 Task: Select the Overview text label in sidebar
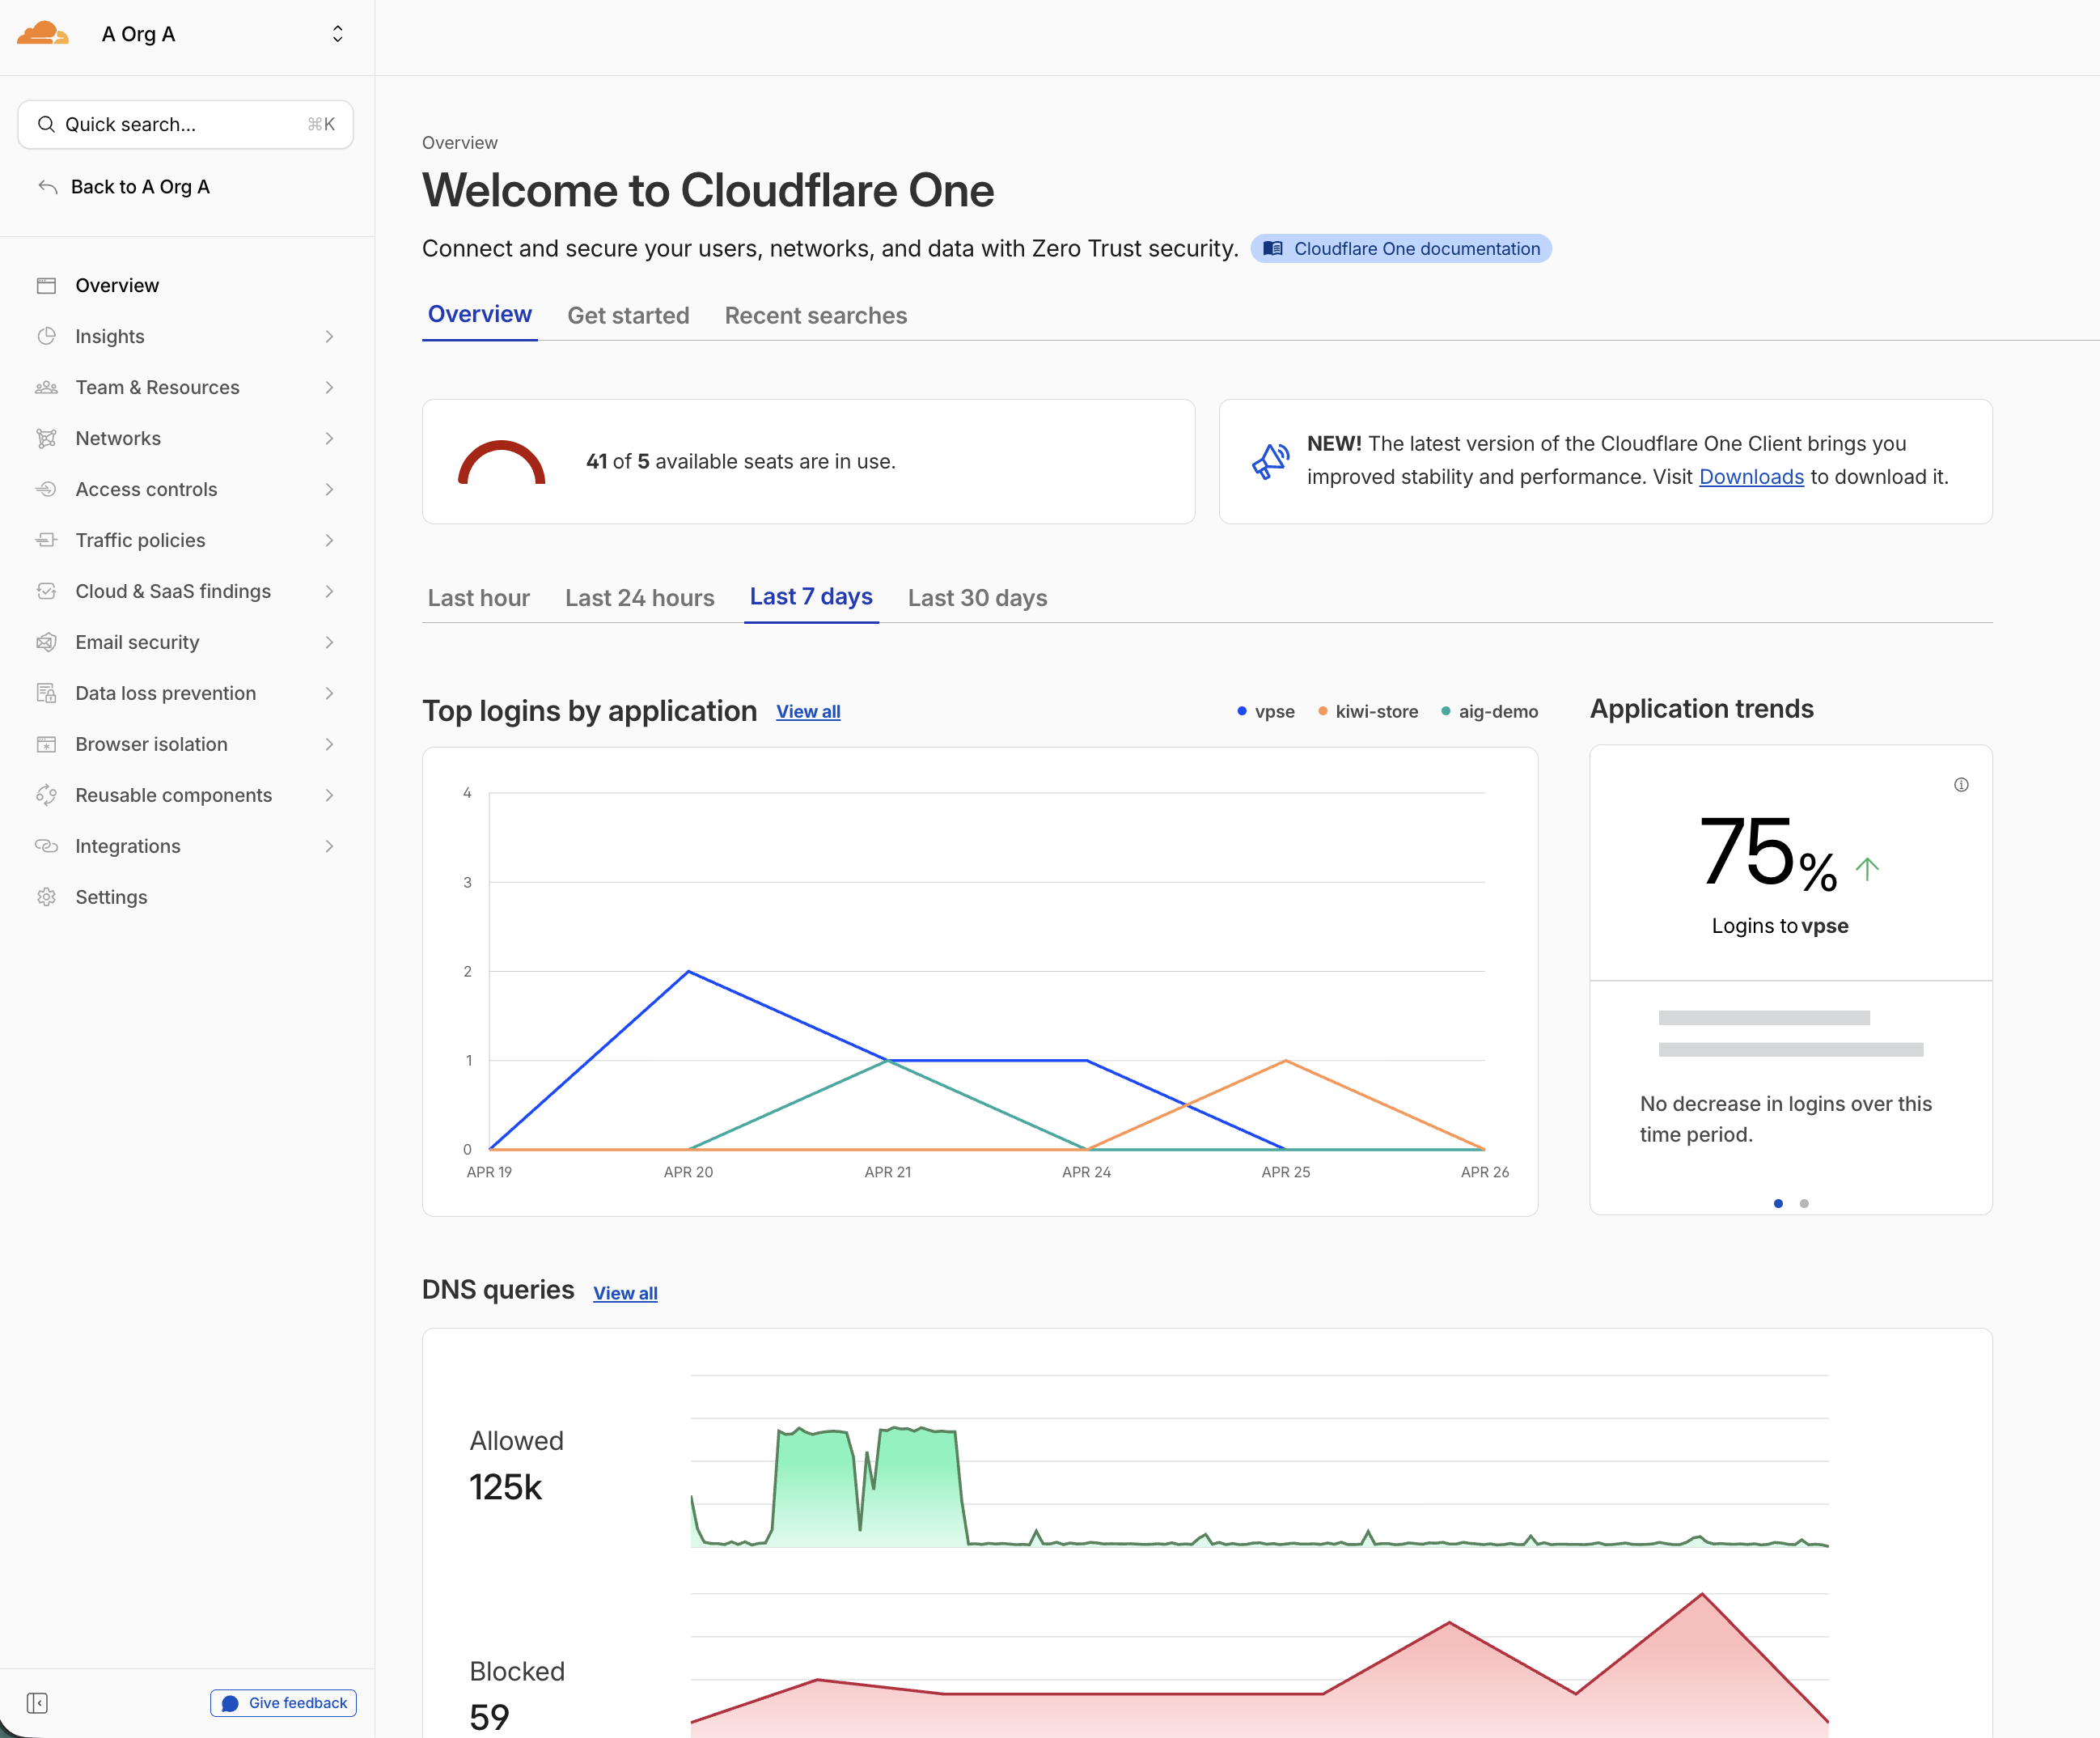coord(117,286)
